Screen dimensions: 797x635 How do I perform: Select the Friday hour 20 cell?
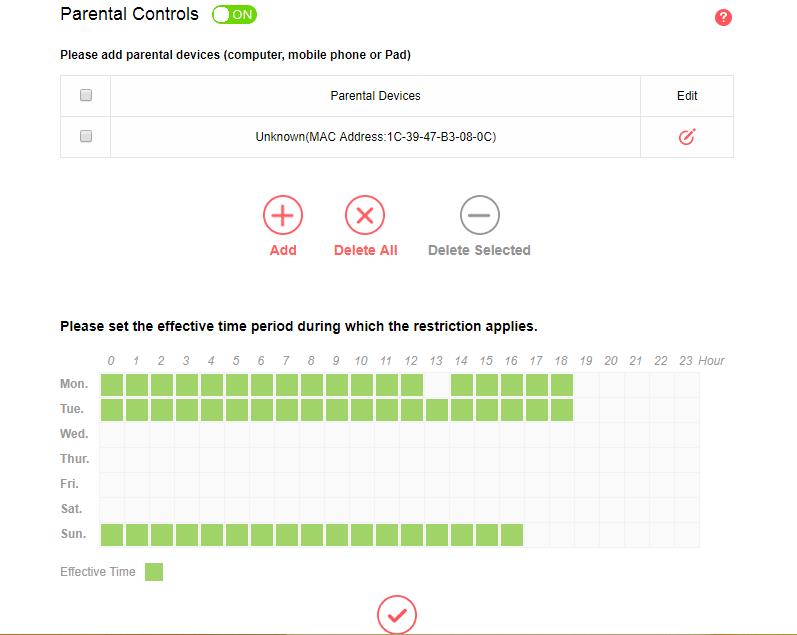(611, 485)
